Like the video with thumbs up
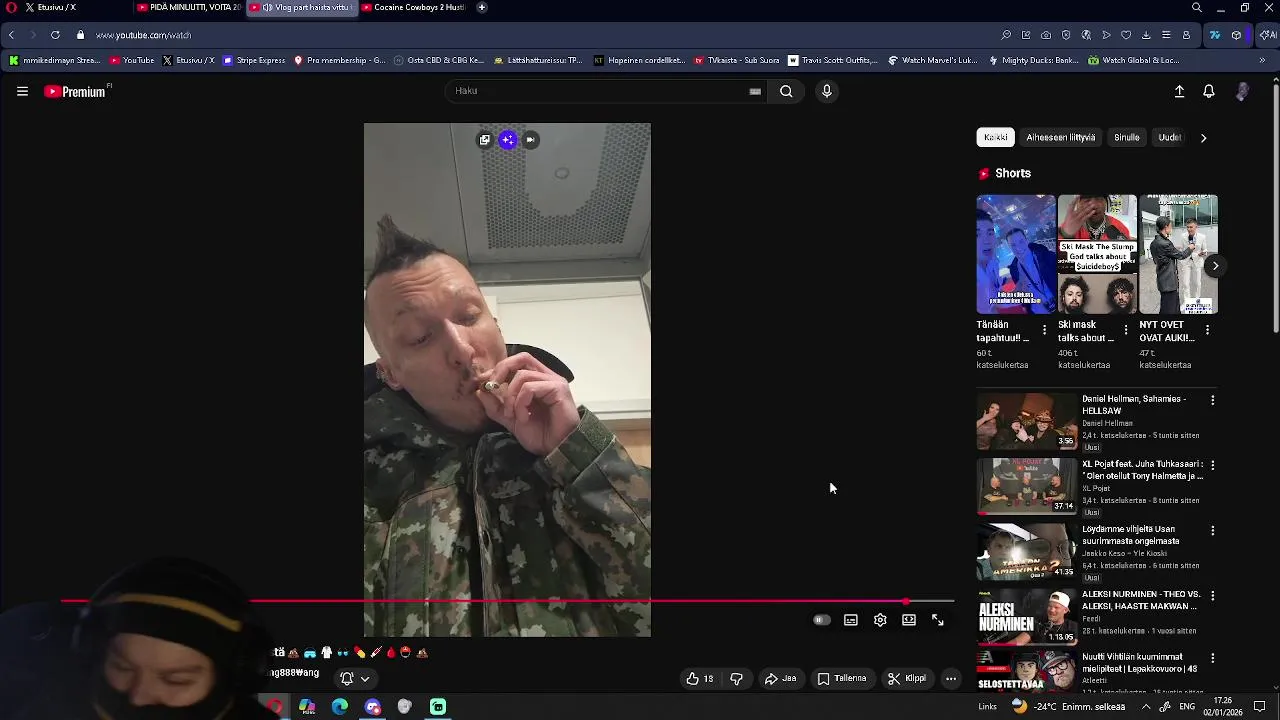Viewport: 1280px width, 720px height. [x=700, y=678]
